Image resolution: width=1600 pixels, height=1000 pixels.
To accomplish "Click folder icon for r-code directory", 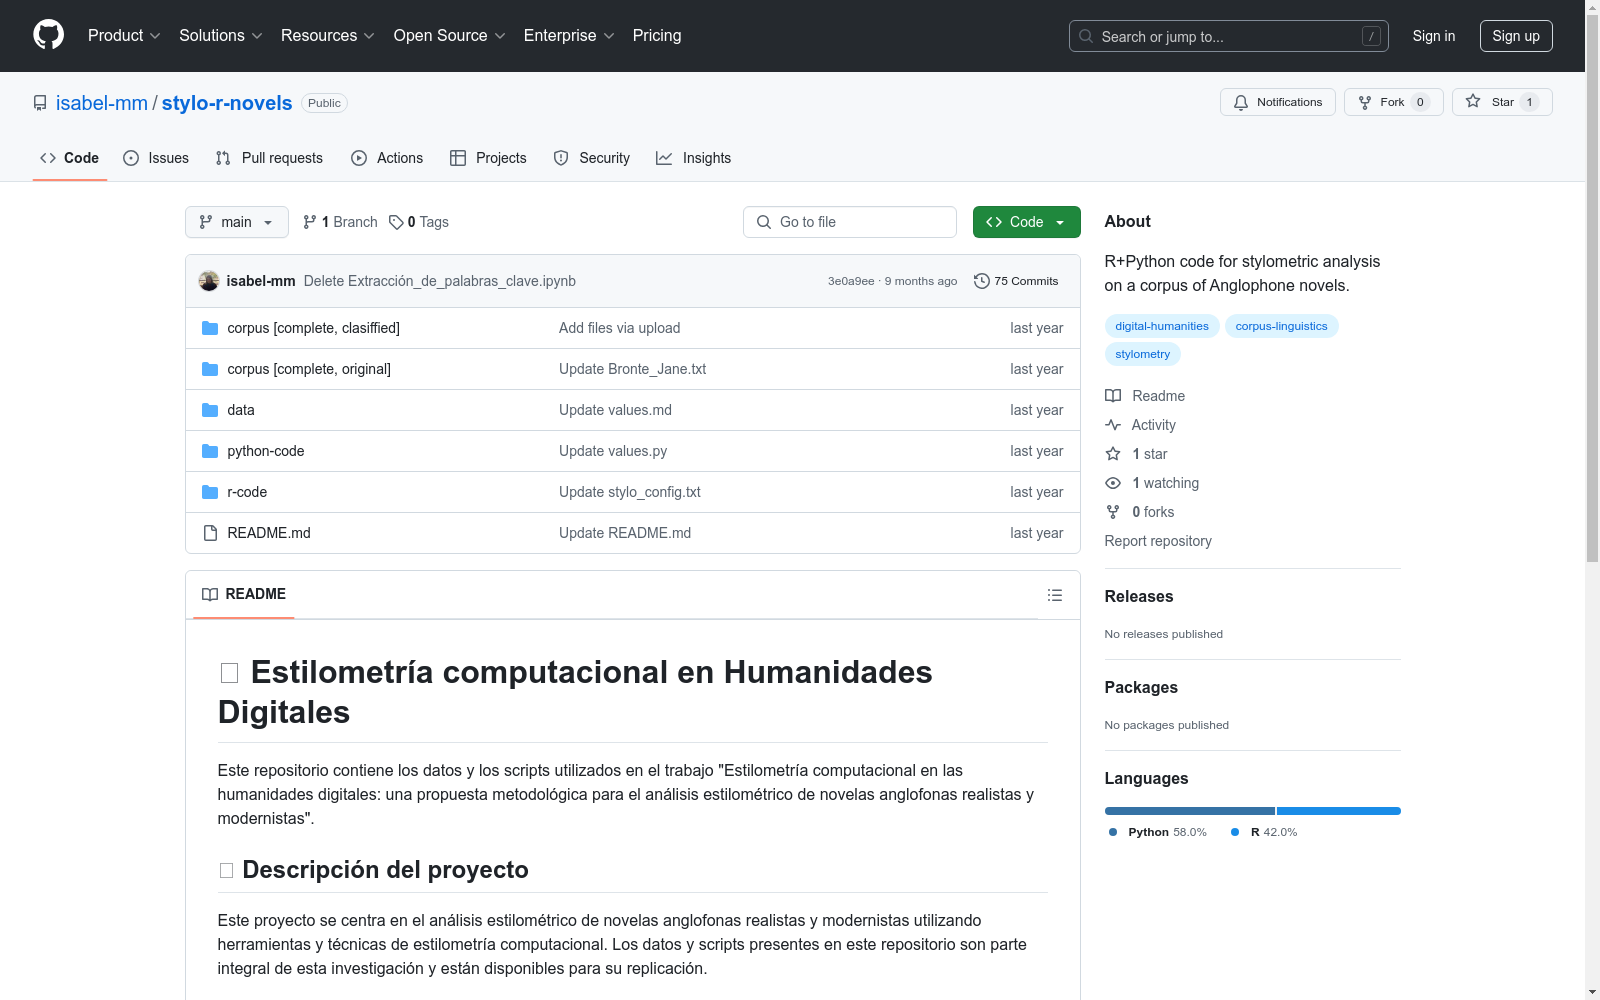I will click(210, 492).
